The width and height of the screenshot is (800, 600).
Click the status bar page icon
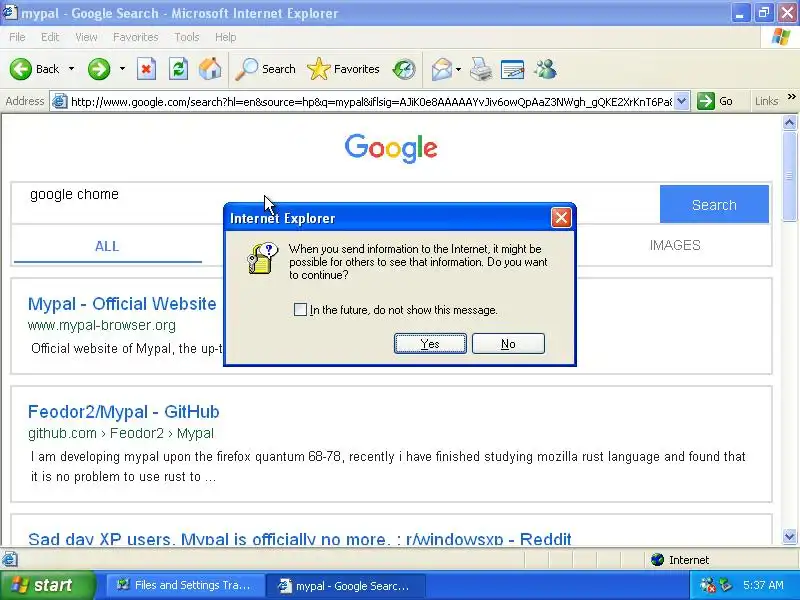tap(10, 560)
